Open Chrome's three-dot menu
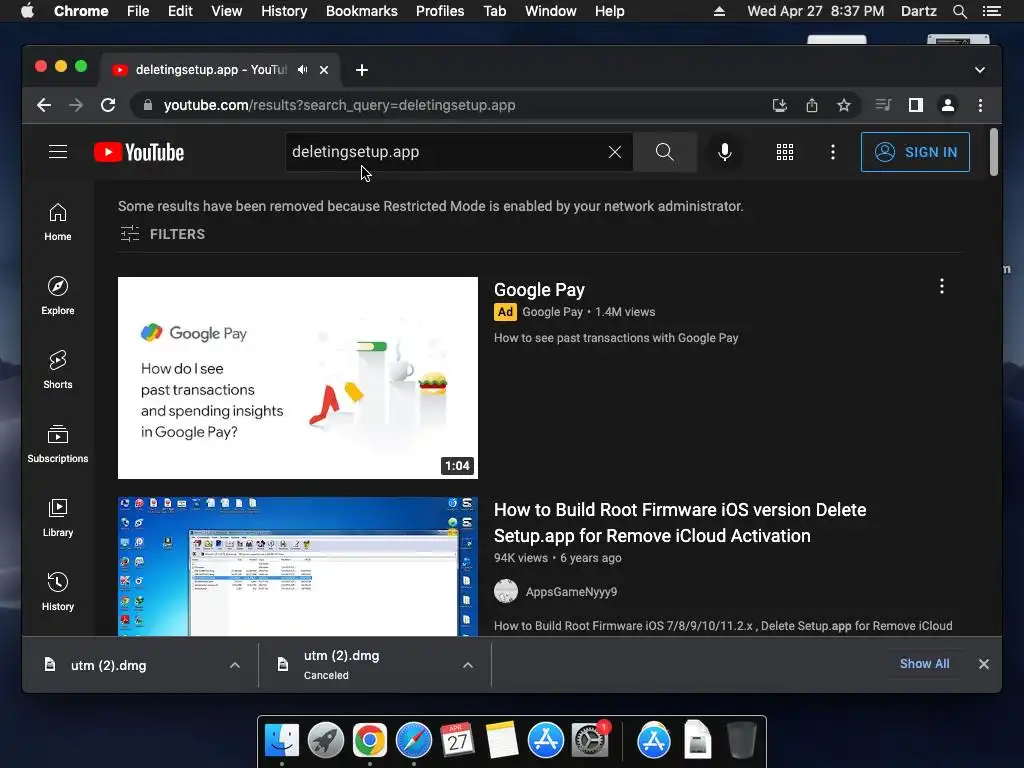1024x768 pixels. click(980, 105)
